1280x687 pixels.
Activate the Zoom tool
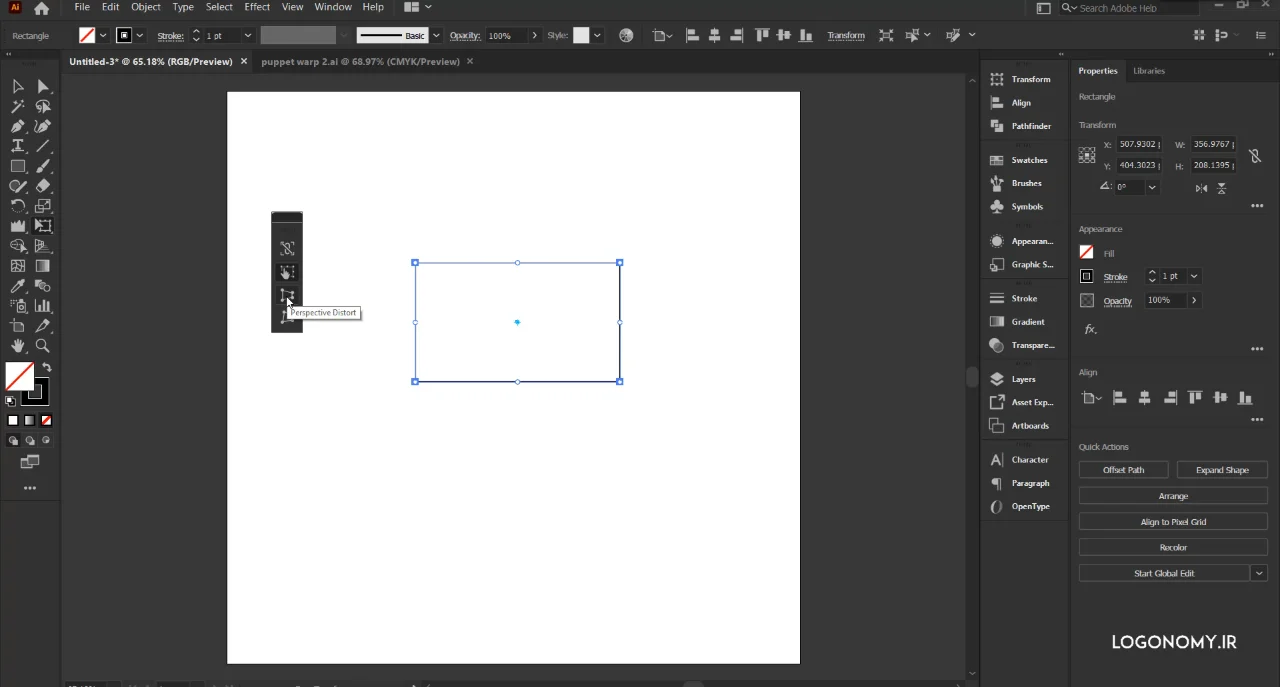[43, 346]
